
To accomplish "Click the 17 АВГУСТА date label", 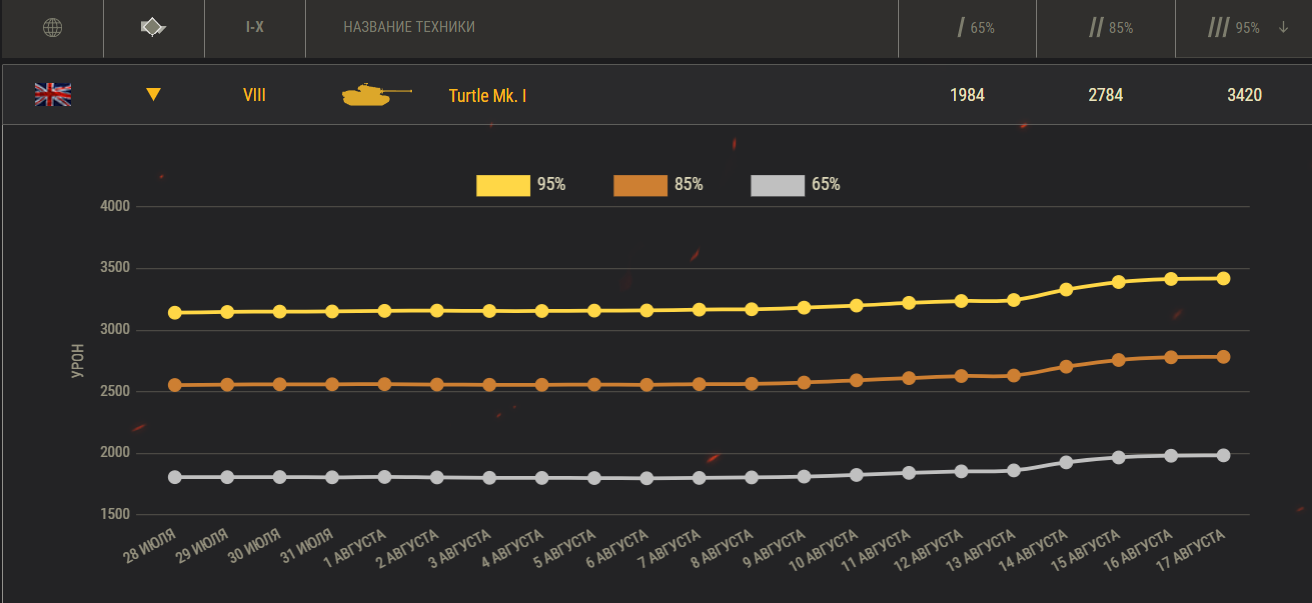I will pos(1191,551).
